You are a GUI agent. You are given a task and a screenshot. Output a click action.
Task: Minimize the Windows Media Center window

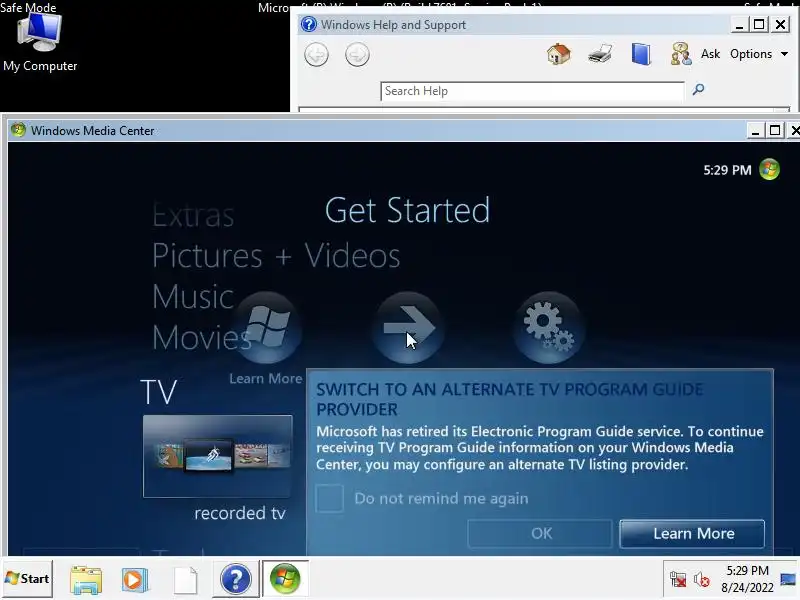click(x=755, y=131)
